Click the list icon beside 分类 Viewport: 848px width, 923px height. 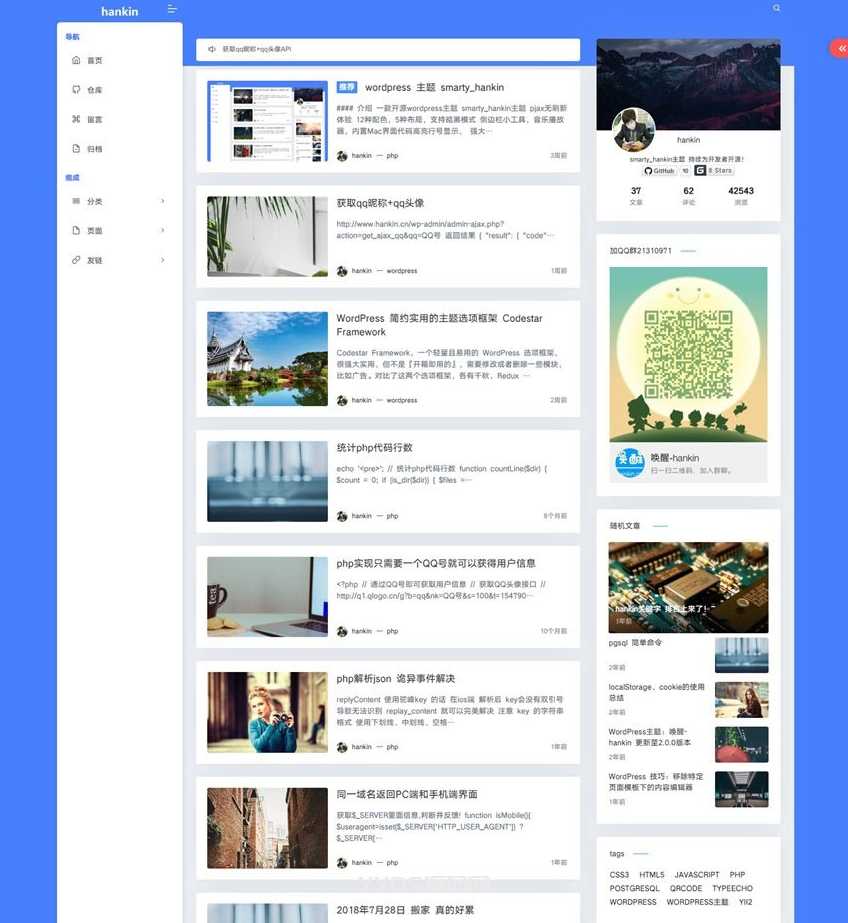tap(76, 201)
